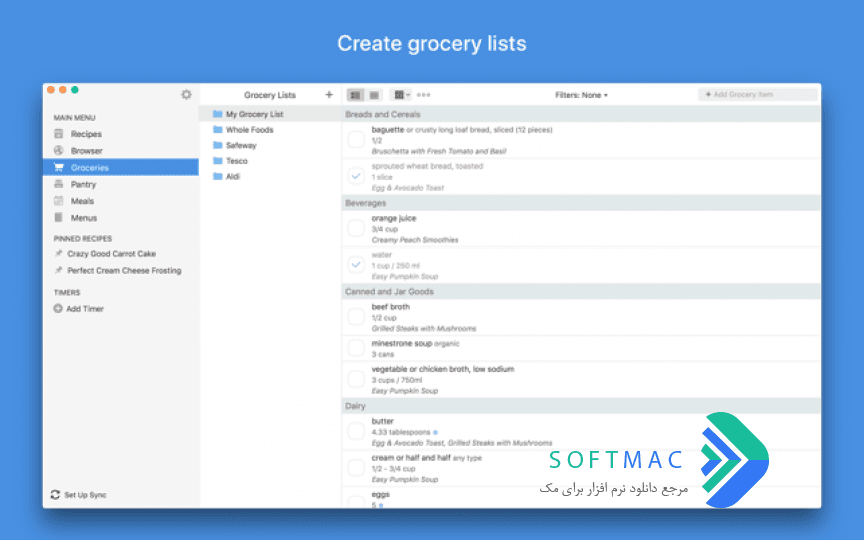The width and height of the screenshot is (864, 540).
Task: Click the Add Grocery Item field
Action: [758, 95]
